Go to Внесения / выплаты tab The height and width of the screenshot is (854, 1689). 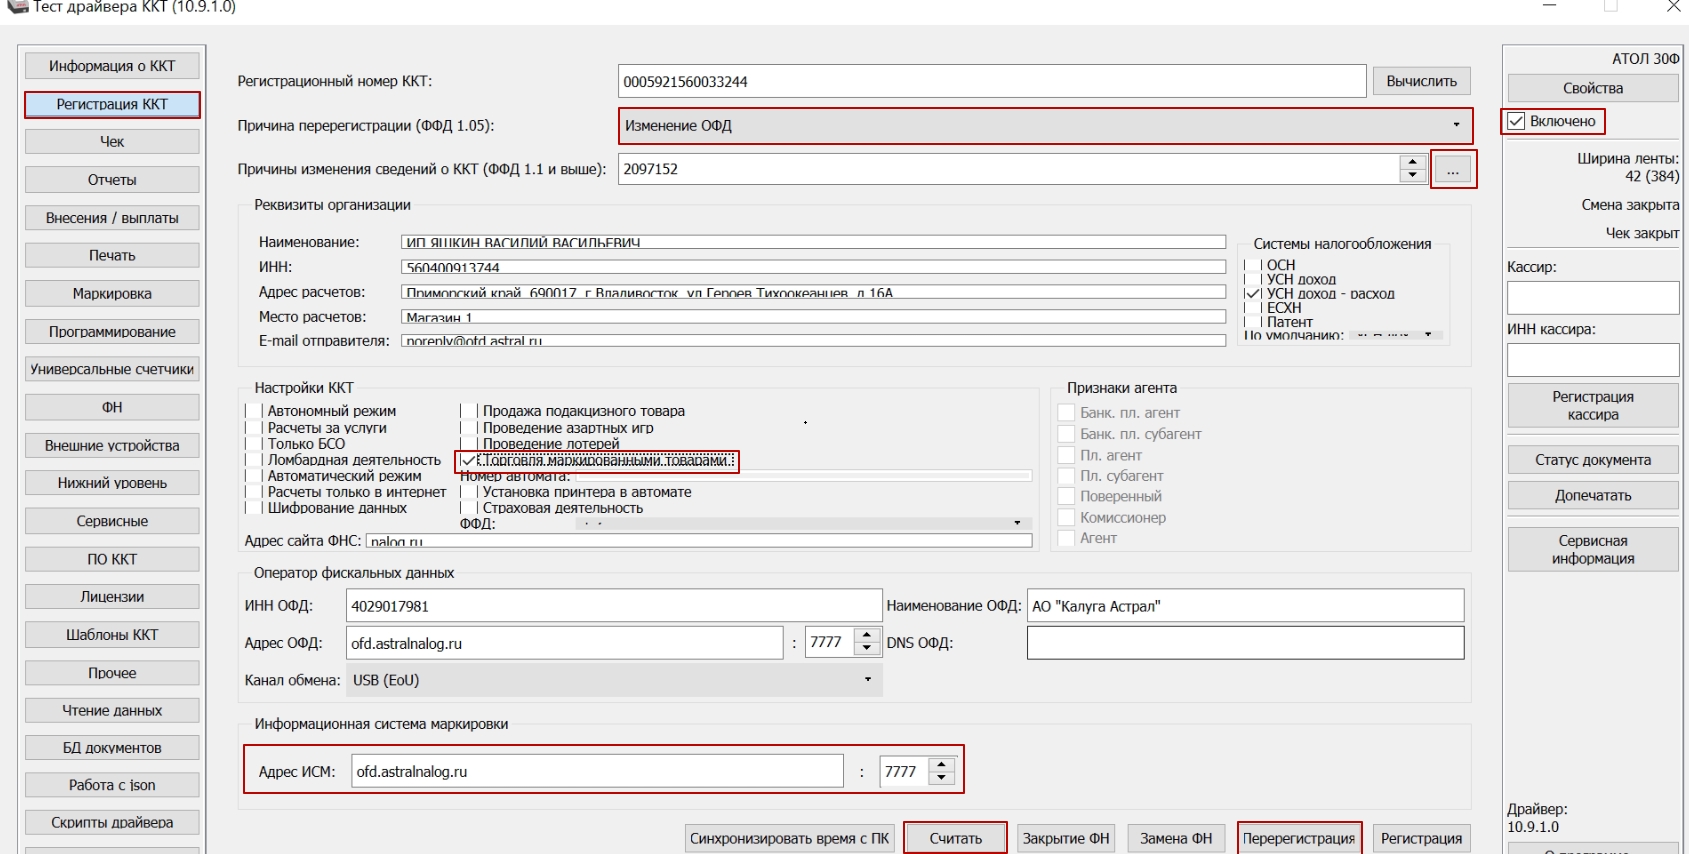coord(112,218)
